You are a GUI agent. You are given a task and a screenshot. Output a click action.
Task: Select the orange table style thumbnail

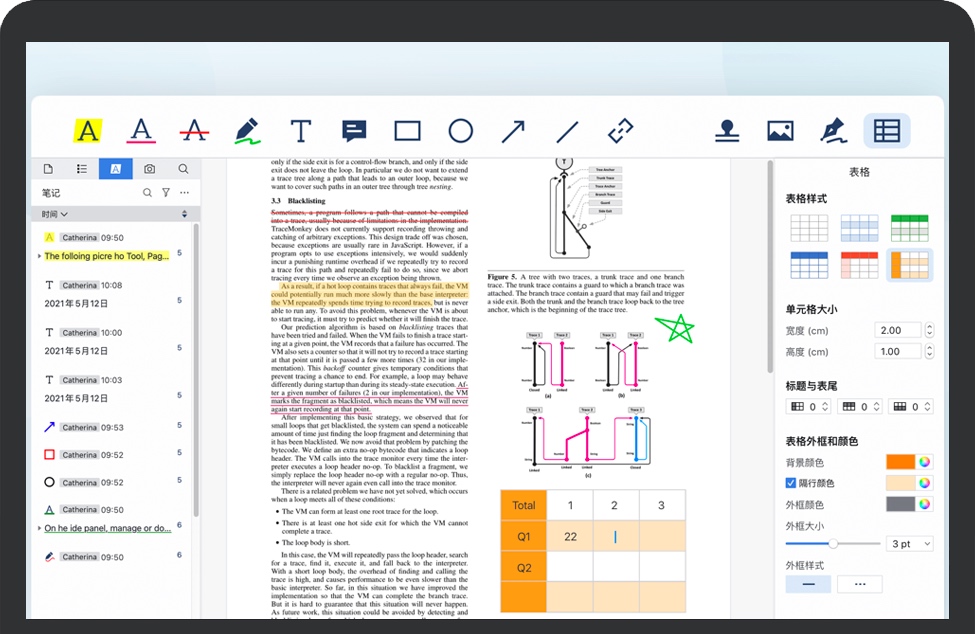(909, 265)
